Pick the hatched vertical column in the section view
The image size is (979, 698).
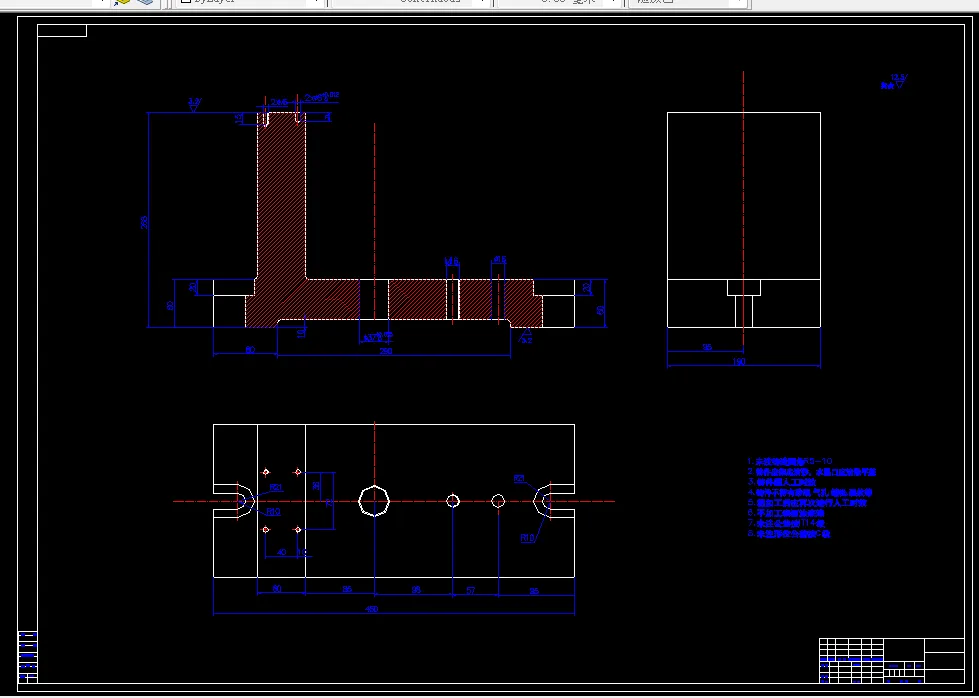pos(282,197)
